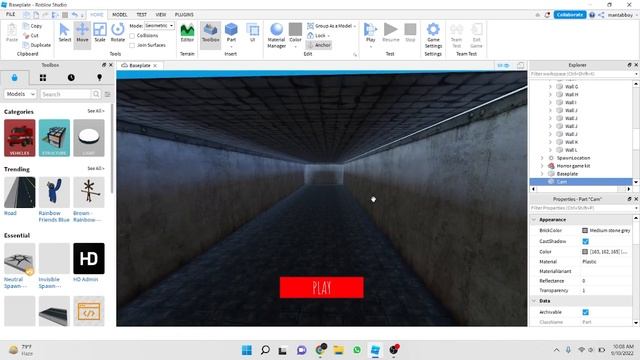This screenshot has height=360, width=640.
Task: Toggle the Archivable checkbox
Action: [585, 312]
